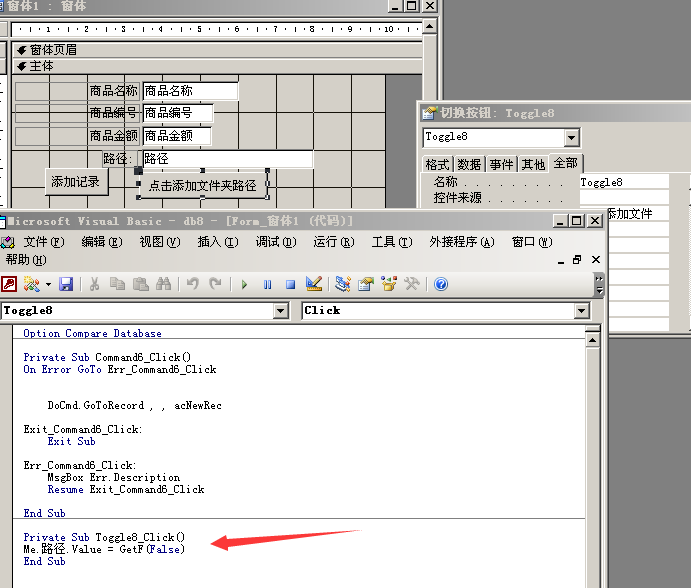Expand the Toggle8 object dropdown in code window
Image resolution: width=691 pixels, height=588 pixels.
[281, 311]
